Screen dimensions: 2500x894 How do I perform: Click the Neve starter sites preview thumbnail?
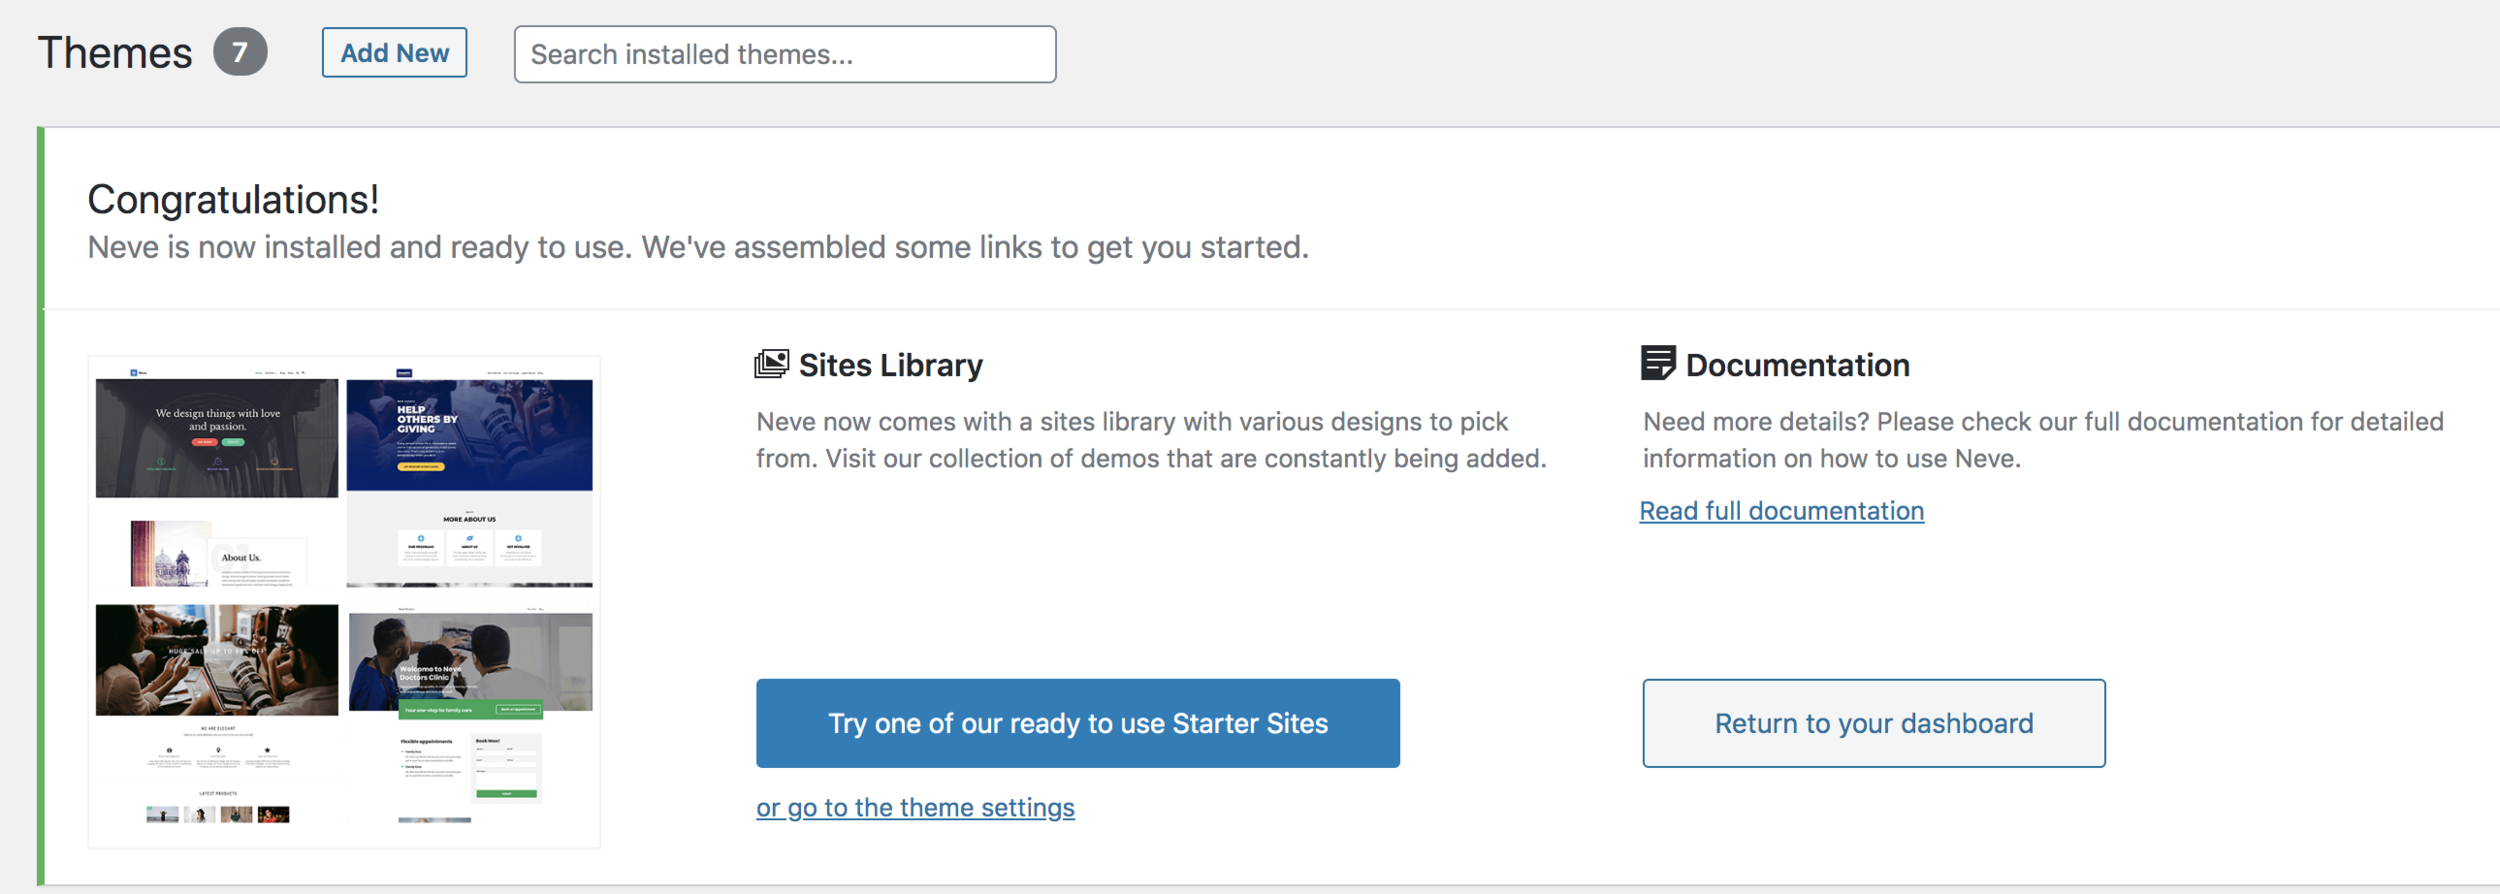[x=344, y=602]
